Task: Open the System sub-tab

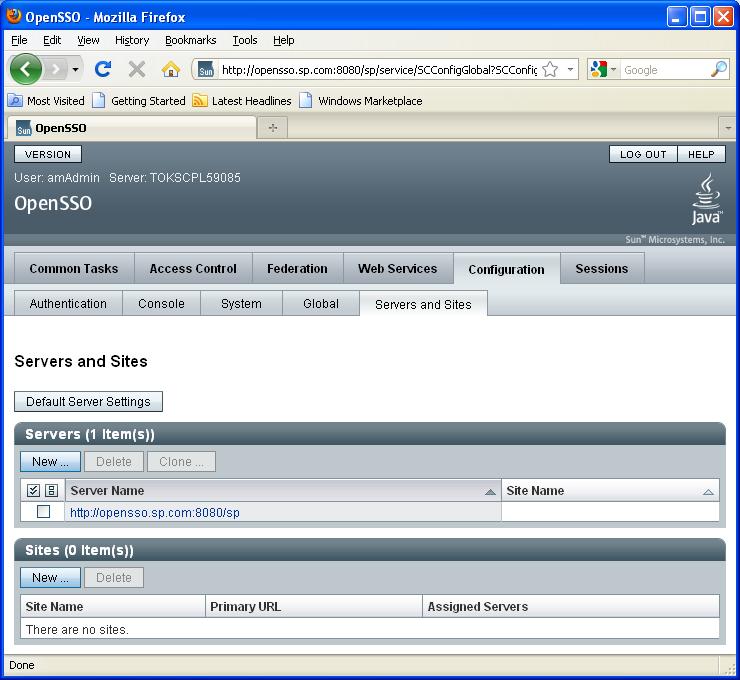Action: (241, 303)
